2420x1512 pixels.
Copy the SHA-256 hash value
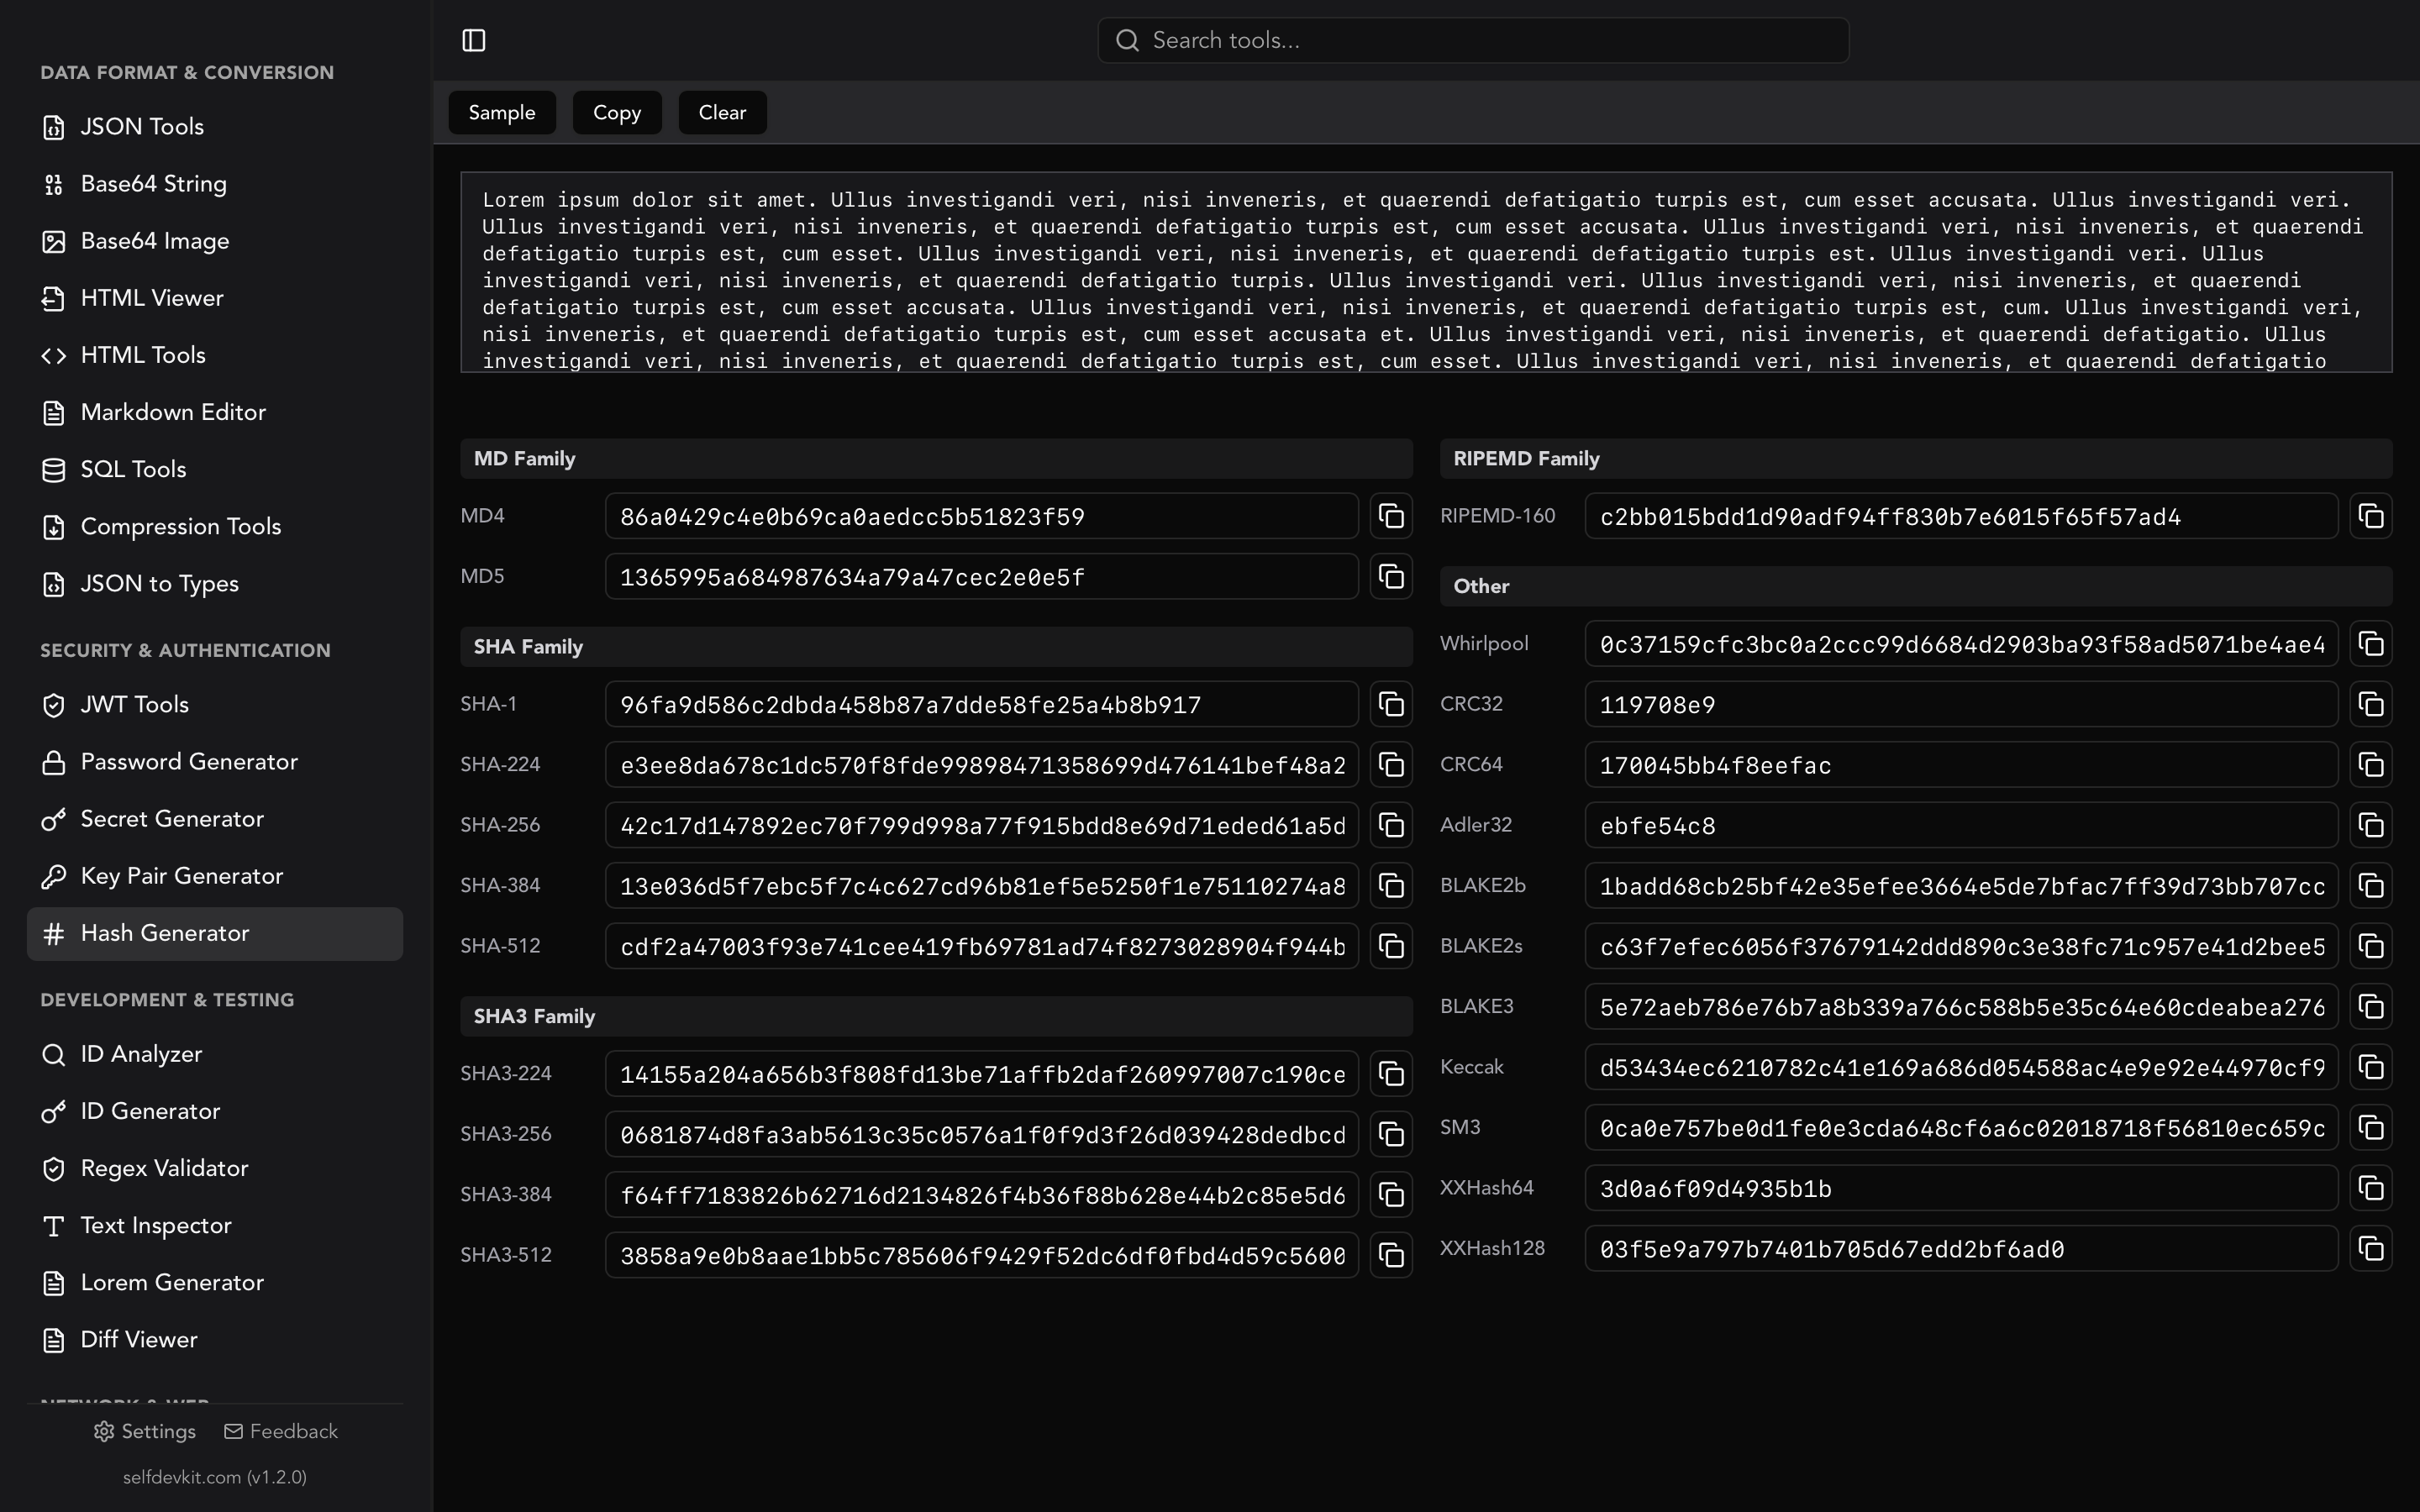click(x=1391, y=825)
